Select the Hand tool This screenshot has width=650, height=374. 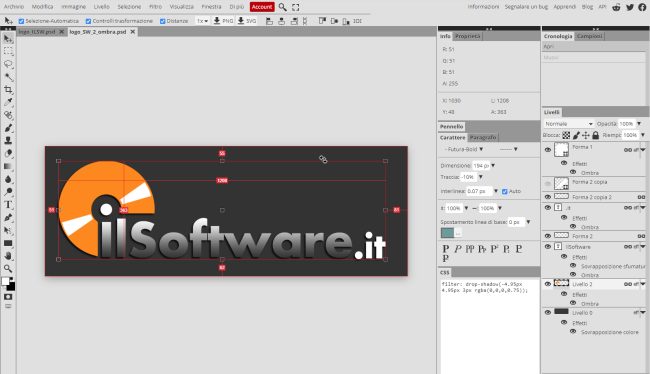click(x=8, y=256)
